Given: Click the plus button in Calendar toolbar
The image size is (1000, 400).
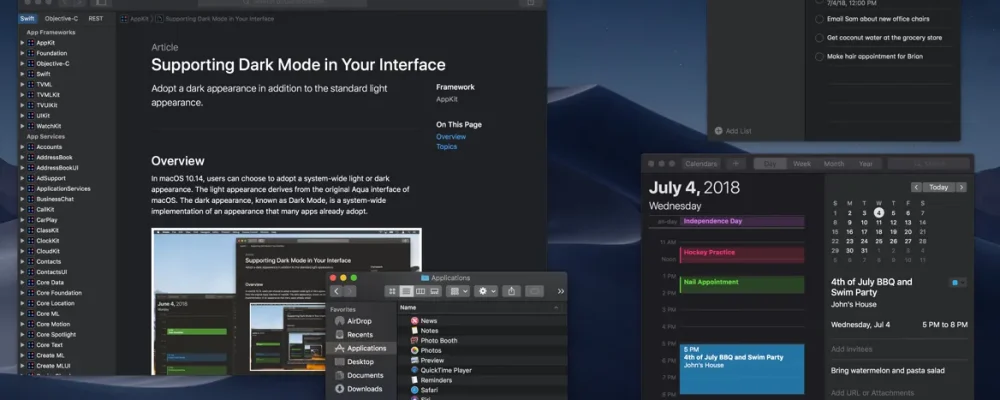Looking at the screenshot, I should point(735,164).
